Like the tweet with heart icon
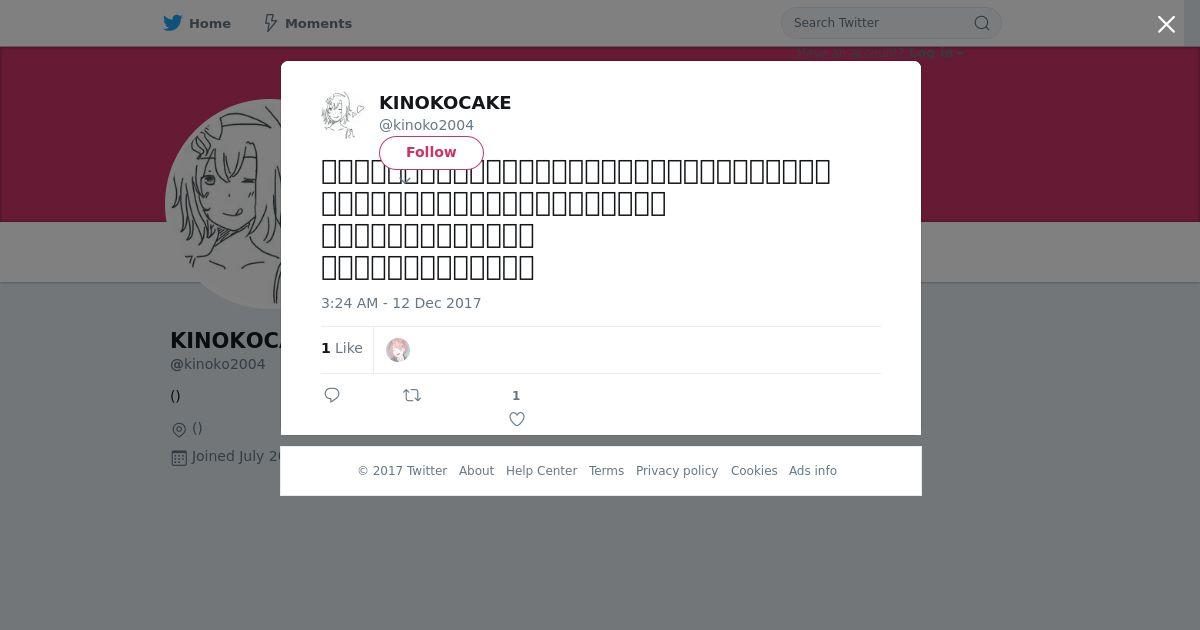 coord(517,419)
